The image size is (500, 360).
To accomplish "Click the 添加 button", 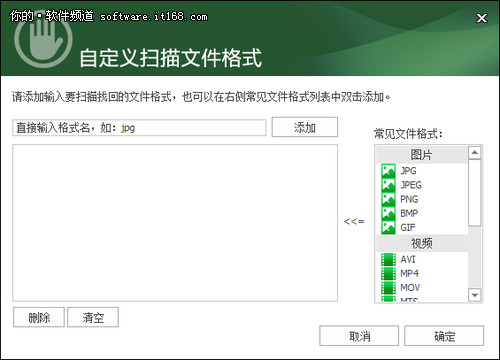I will (305, 127).
